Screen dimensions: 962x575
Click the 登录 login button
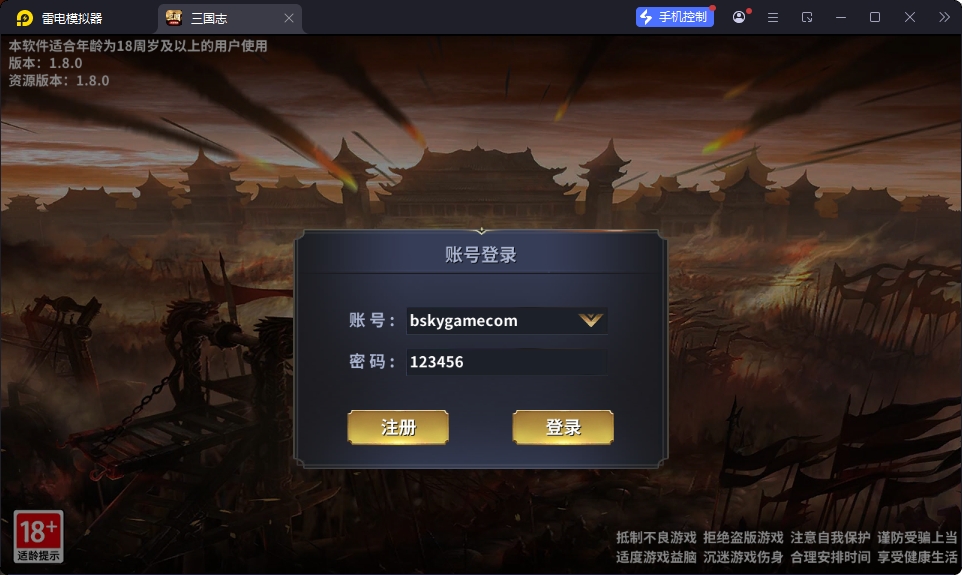(x=563, y=427)
